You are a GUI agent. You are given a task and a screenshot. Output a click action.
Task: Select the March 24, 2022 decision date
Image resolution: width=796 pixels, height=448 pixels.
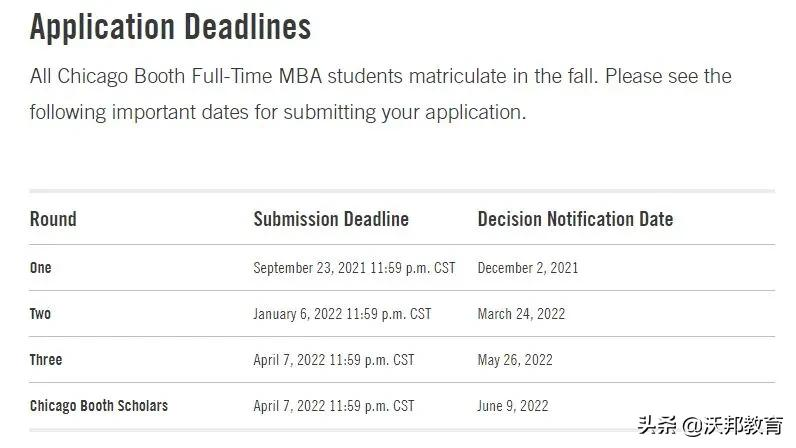tap(521, 314)
